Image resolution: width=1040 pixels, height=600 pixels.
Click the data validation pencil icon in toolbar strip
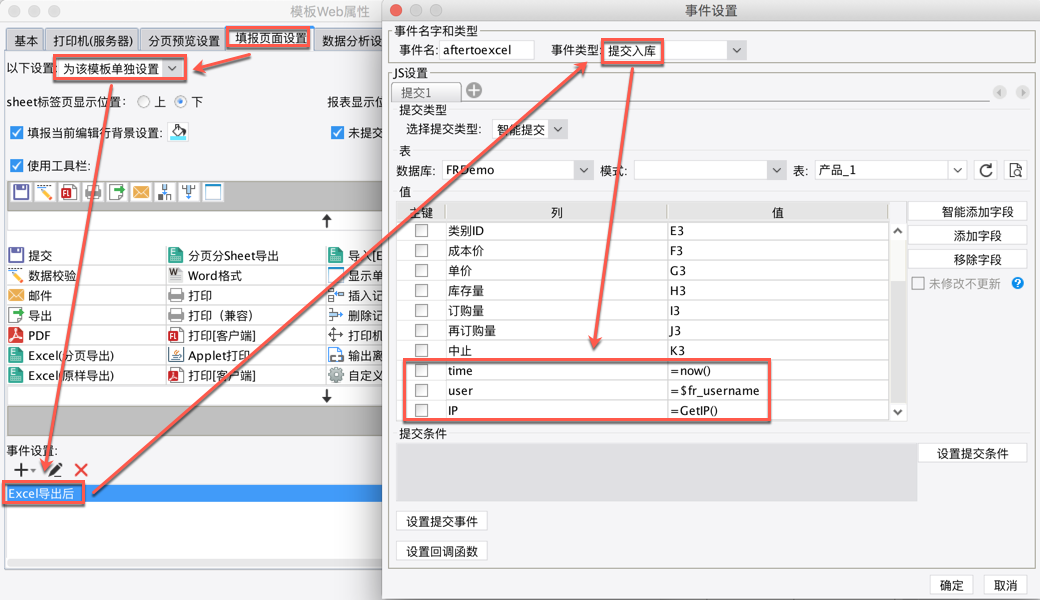(45, 192)
